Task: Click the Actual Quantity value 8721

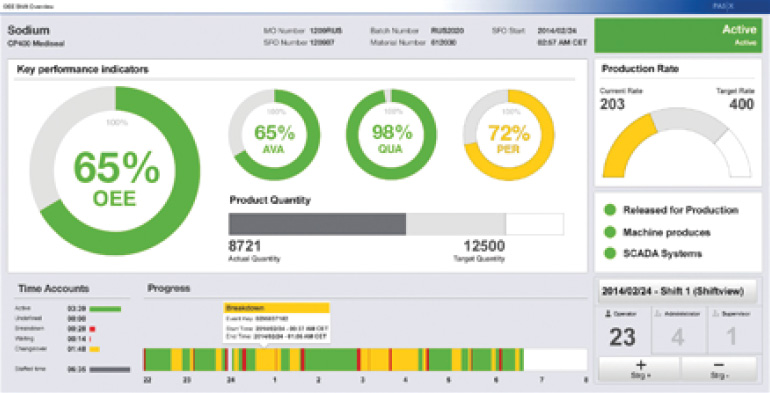Action: [245, 246]
